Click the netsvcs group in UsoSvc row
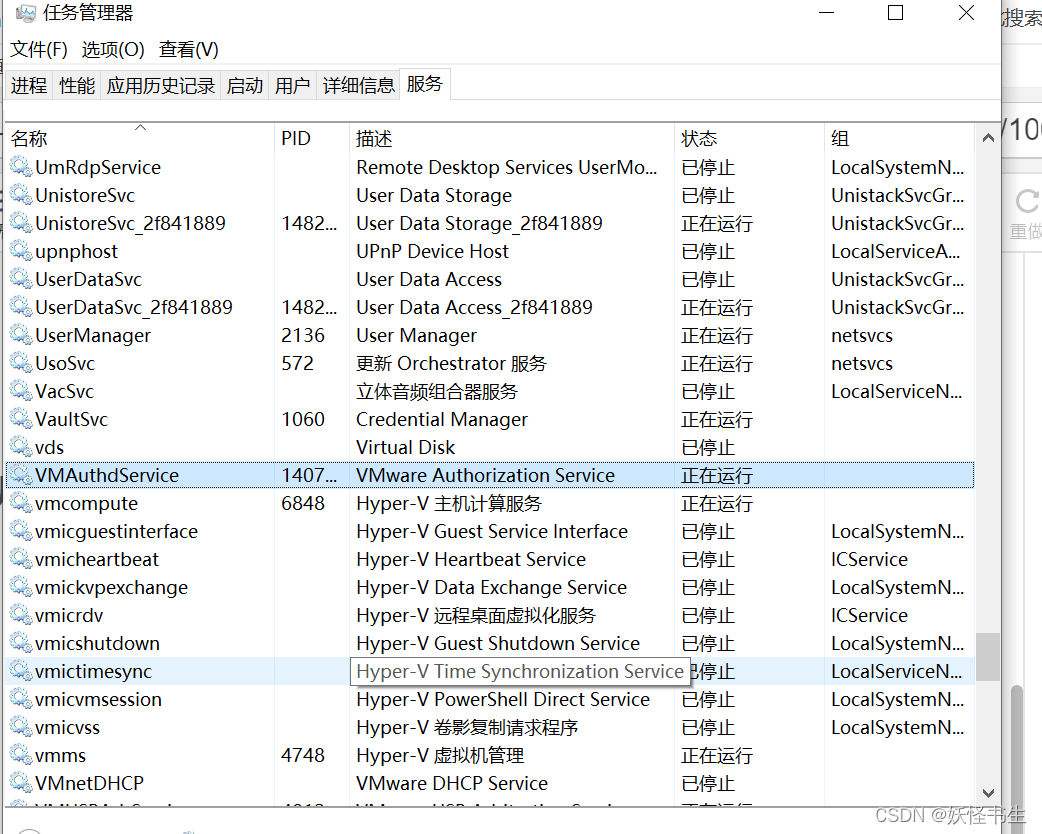This screenshot has width=1042, height=834. (x=862, y=364)
